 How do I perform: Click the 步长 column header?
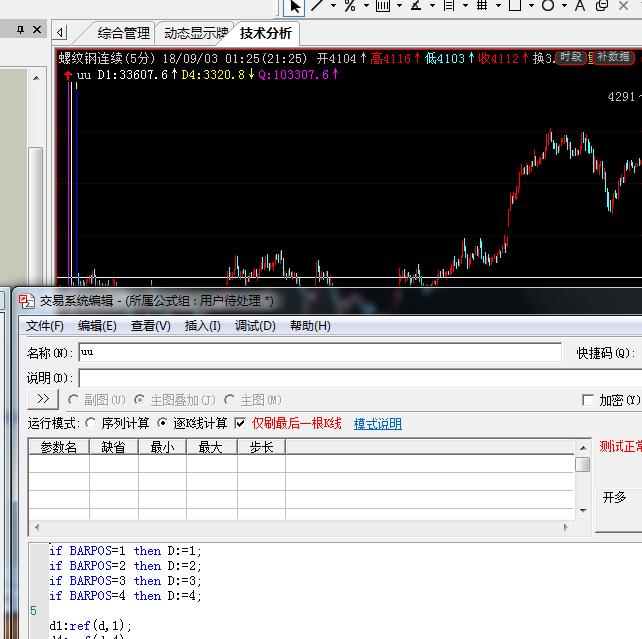261,447
